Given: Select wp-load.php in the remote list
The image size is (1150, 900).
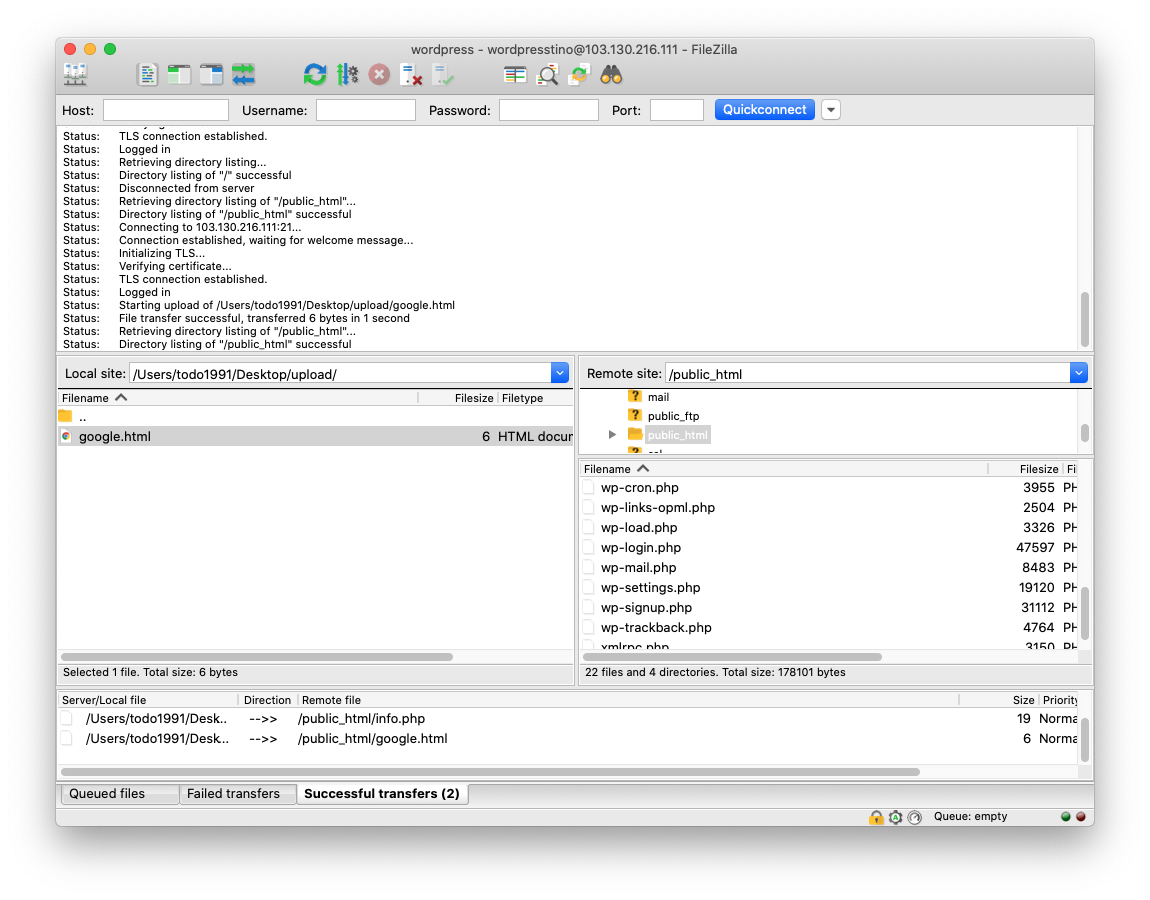Looking at the screenshot, I should coord(829,528).
